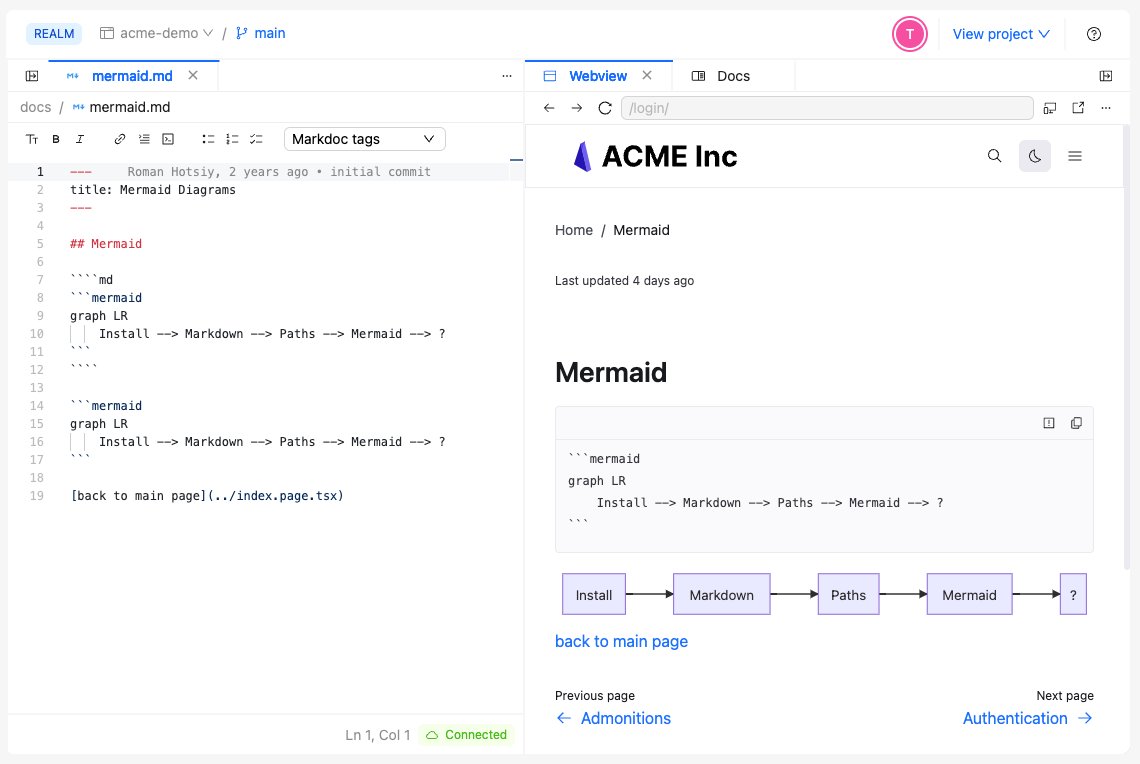The height and width of the screenshot is (764, 1140).
Task: Click the Mermaid page heading
Action: [611, 372]
